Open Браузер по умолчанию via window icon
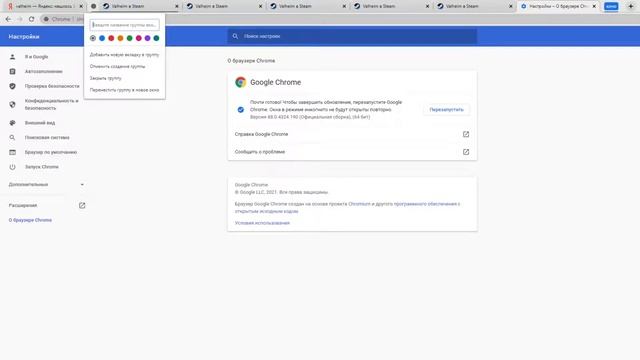Screen dimensions: 640x360 (x=12, y=152)
